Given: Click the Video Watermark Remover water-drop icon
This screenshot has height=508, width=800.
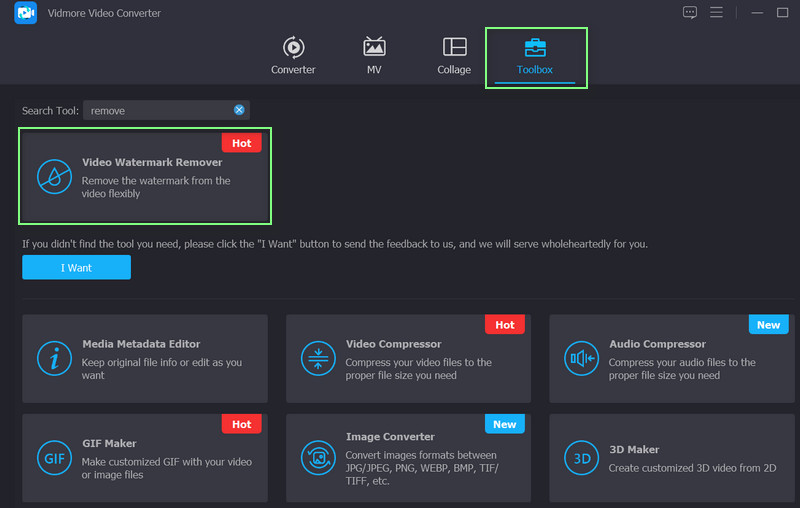Looking at the screenshot, I should [54, 176].
